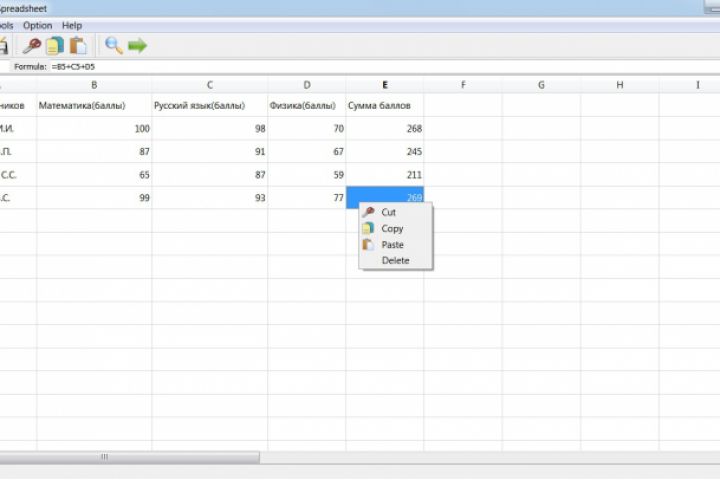720x480 pixels.
Task: Click the Copy toolbar icon
Action: click(x=55, y=45)
